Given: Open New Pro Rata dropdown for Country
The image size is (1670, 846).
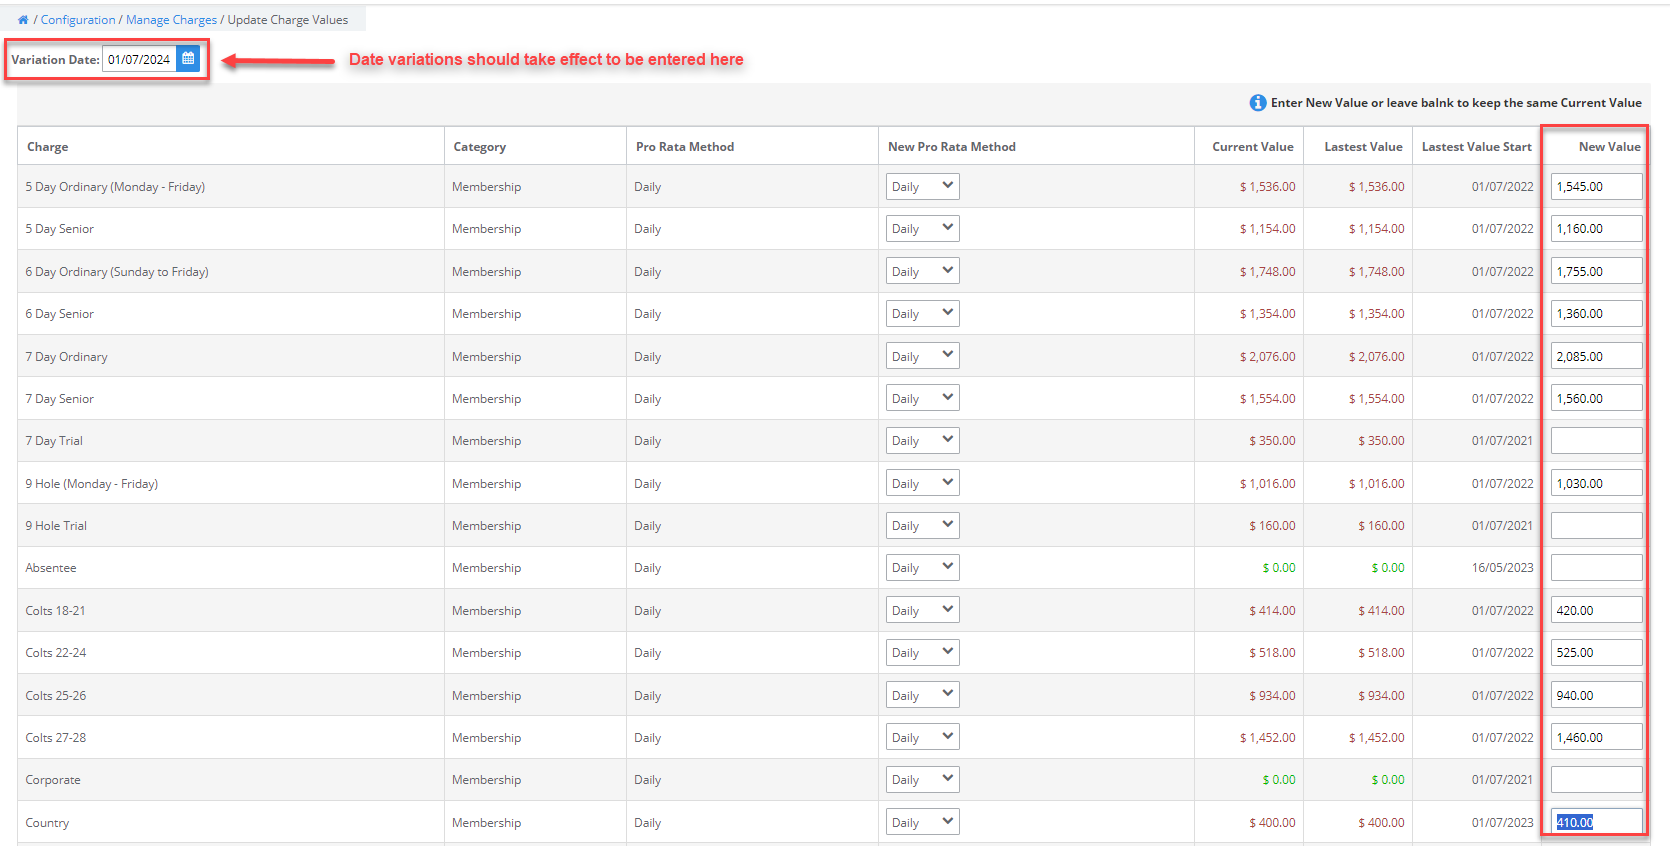Looking at the screenshot, I should [922, 822].
